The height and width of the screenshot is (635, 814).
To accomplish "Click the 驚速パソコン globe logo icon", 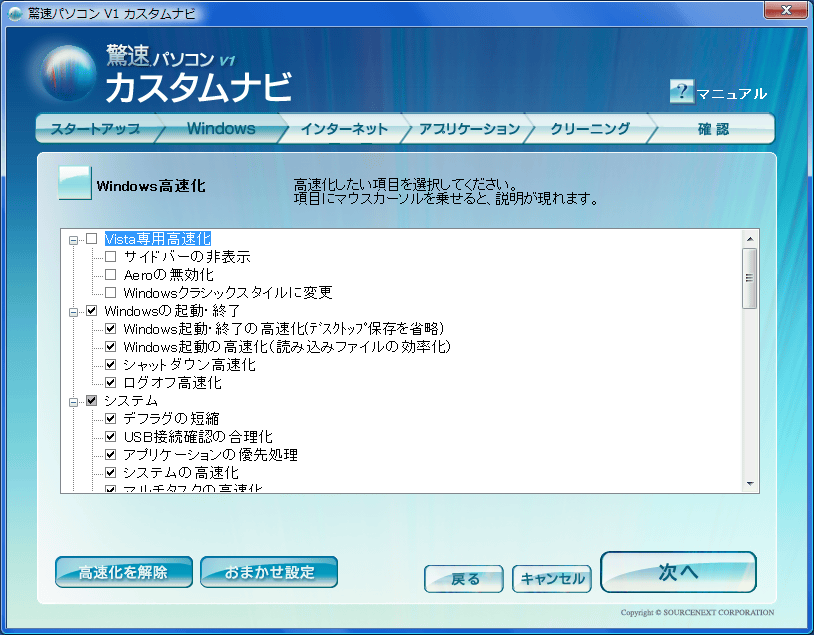I will click(68, 72).
